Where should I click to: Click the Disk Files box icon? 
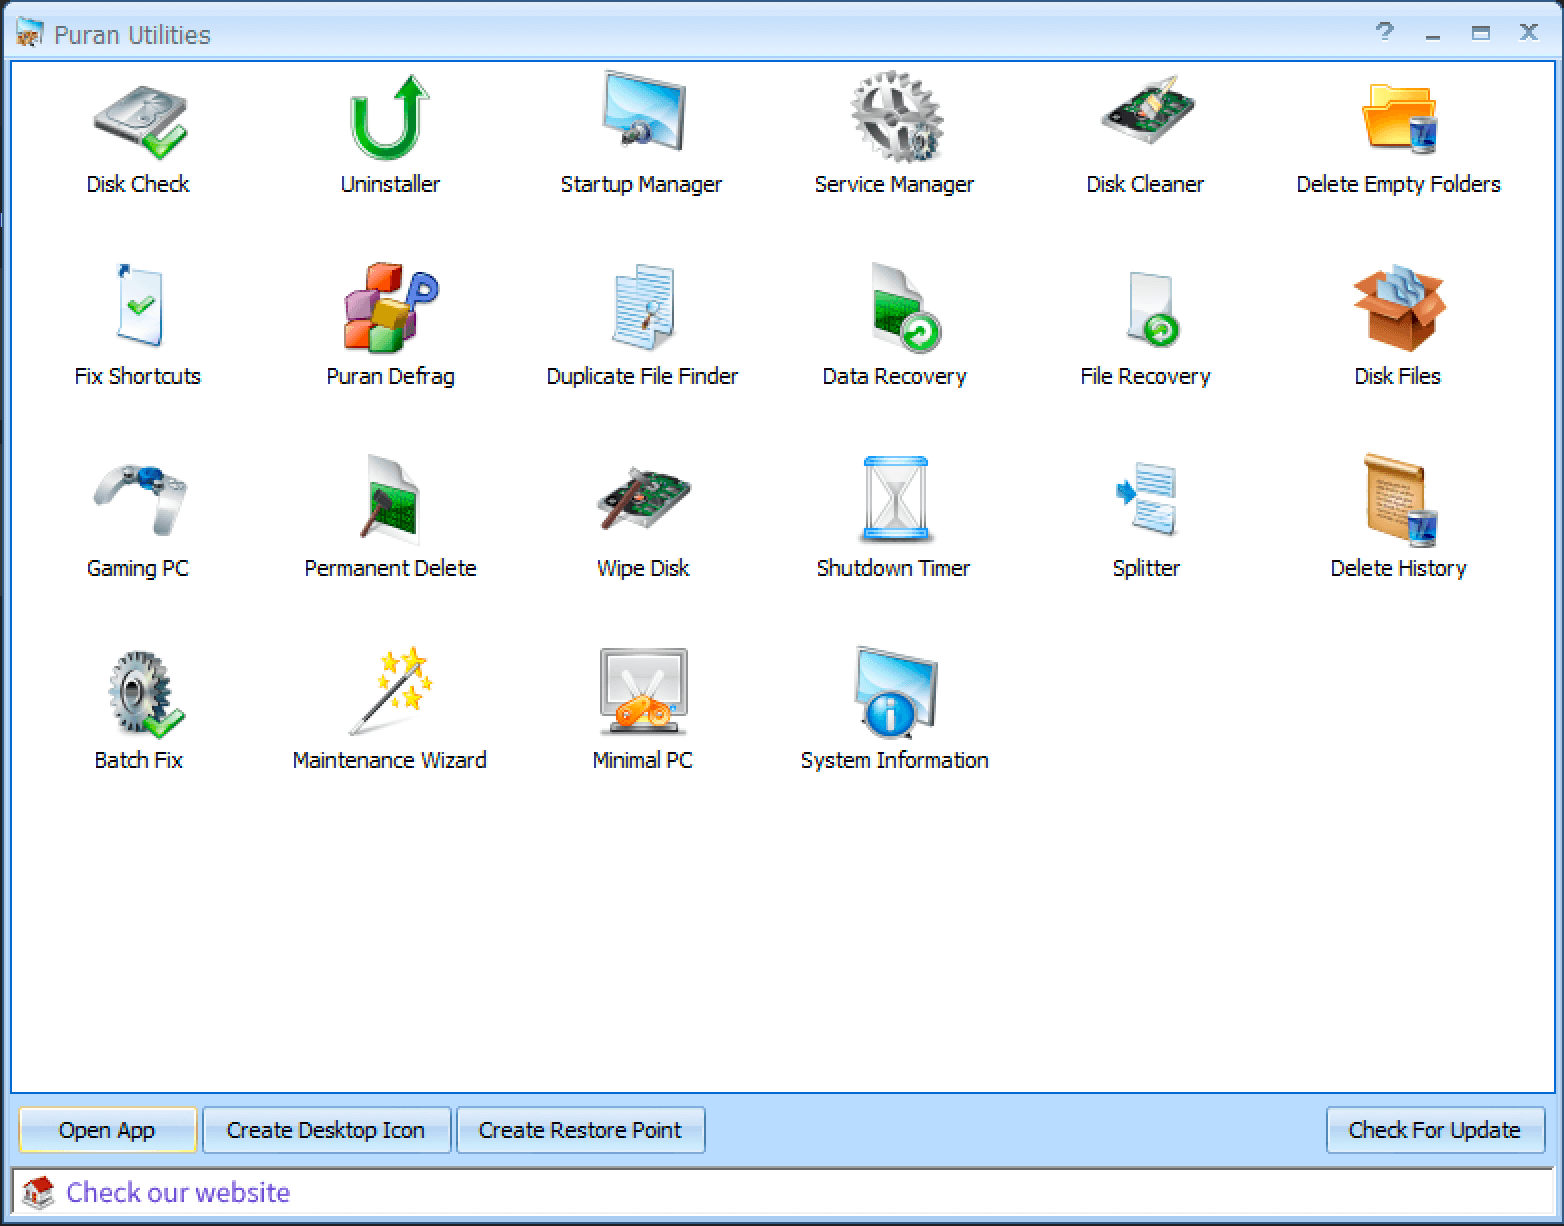pos(1399,307)
